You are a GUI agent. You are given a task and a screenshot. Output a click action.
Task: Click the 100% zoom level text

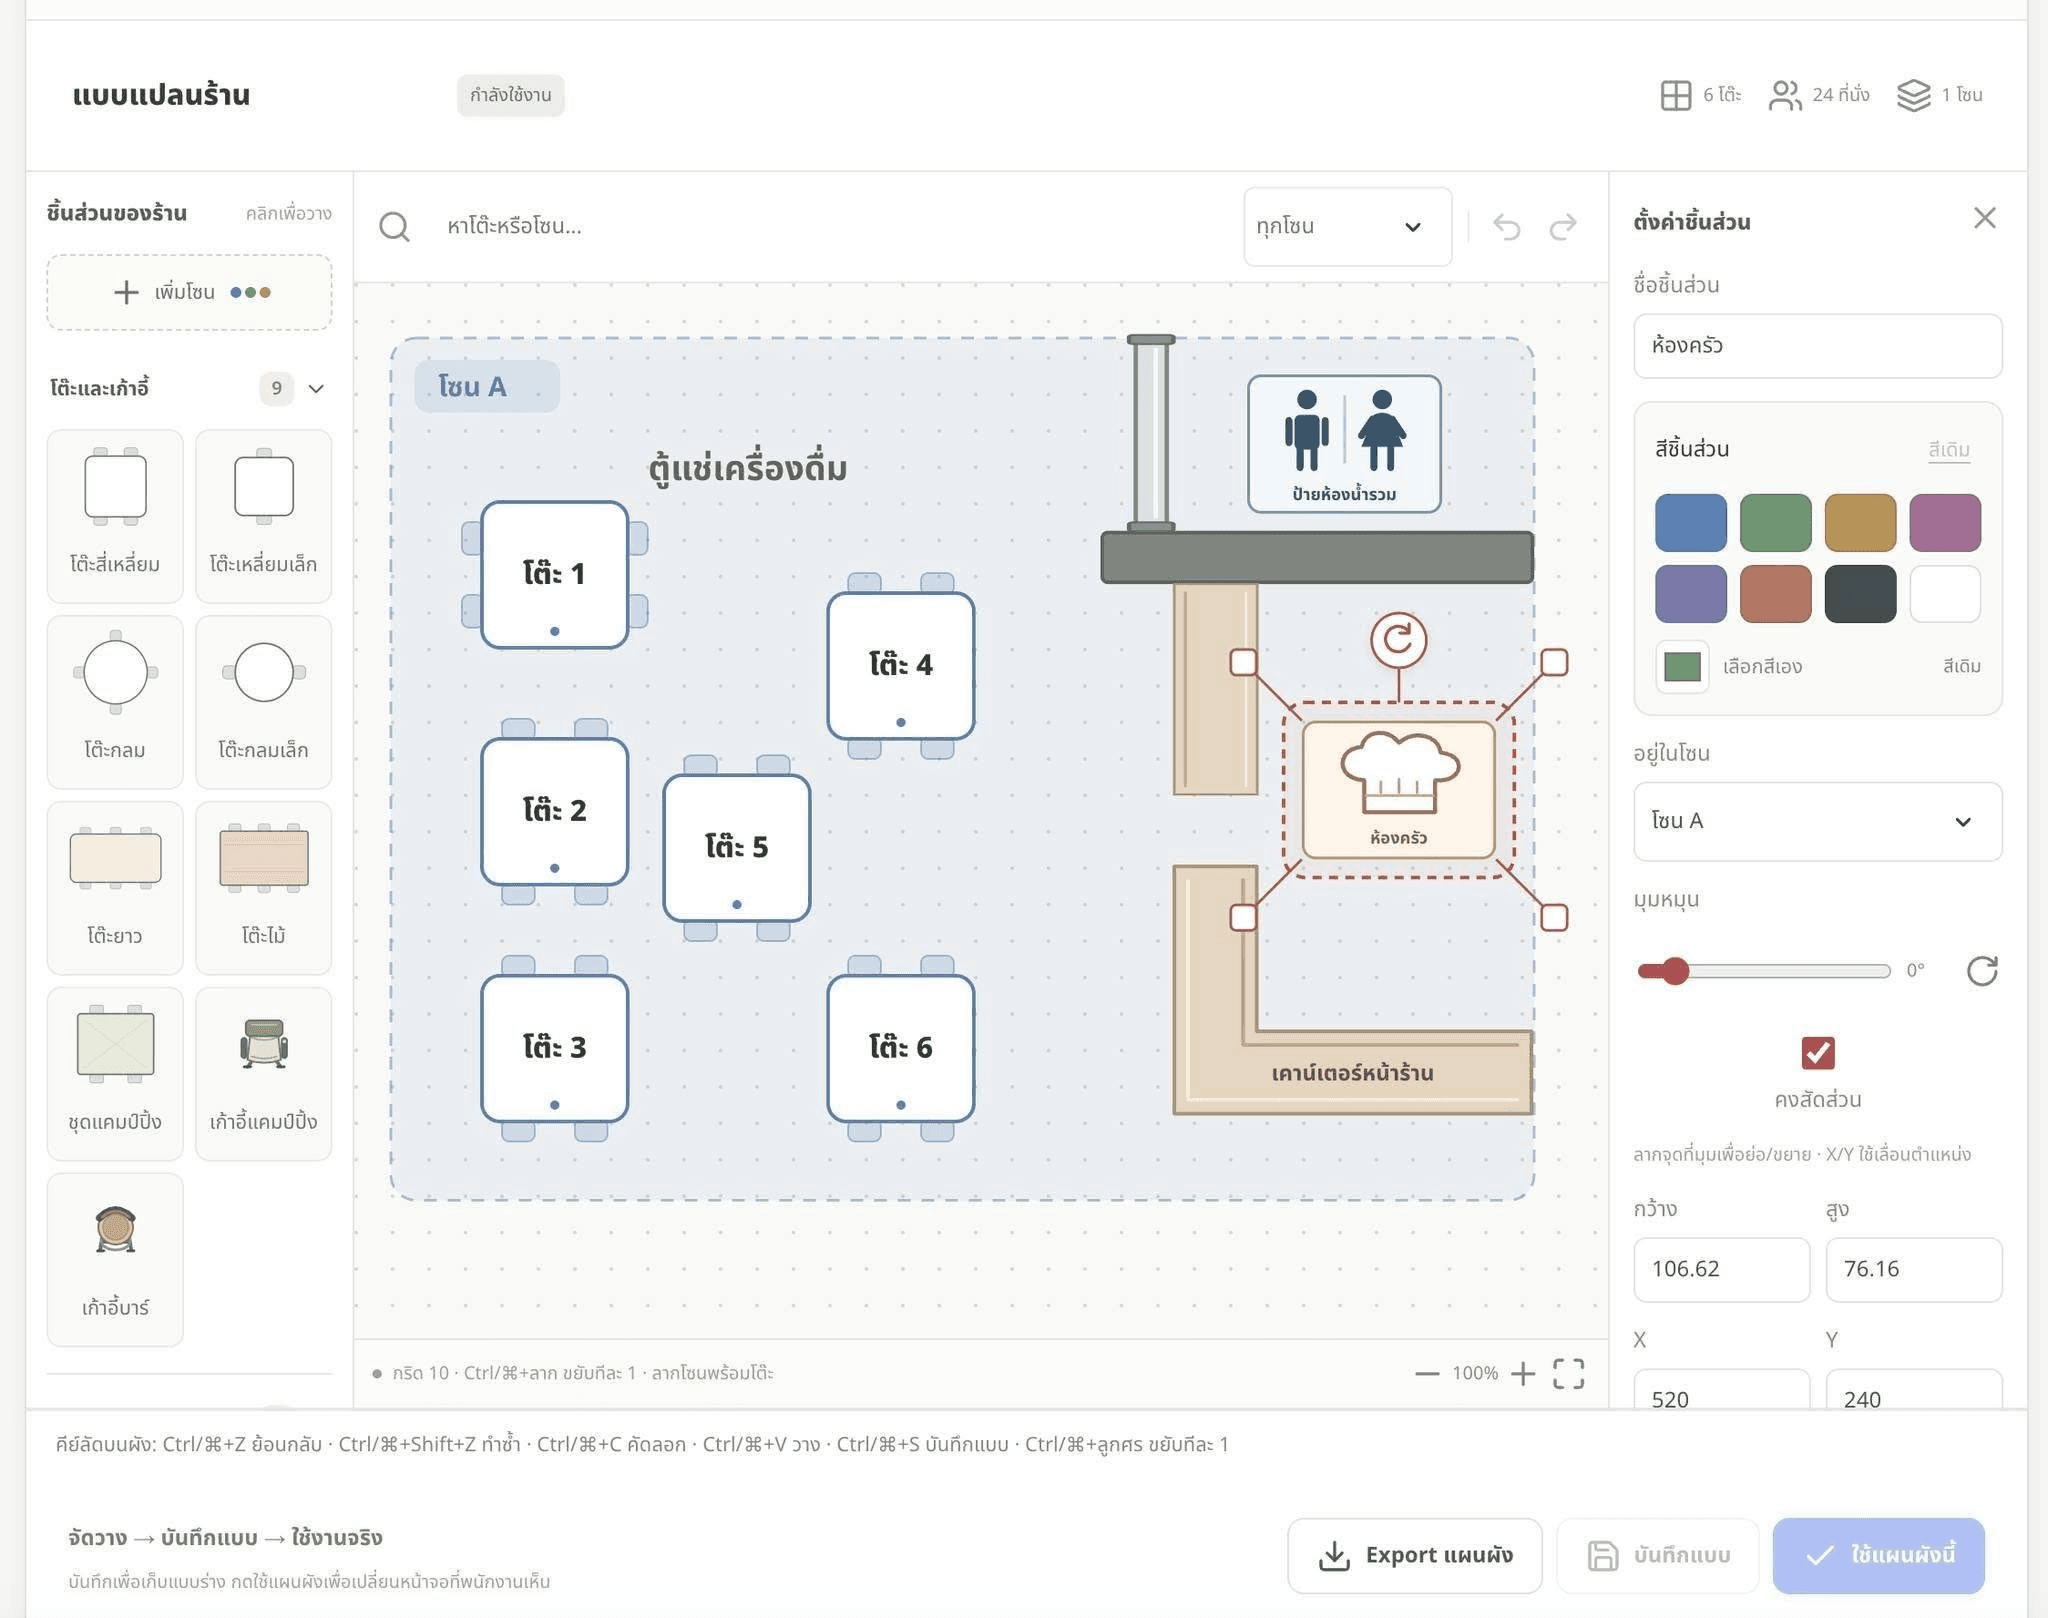click(x=1475, y=1374)
